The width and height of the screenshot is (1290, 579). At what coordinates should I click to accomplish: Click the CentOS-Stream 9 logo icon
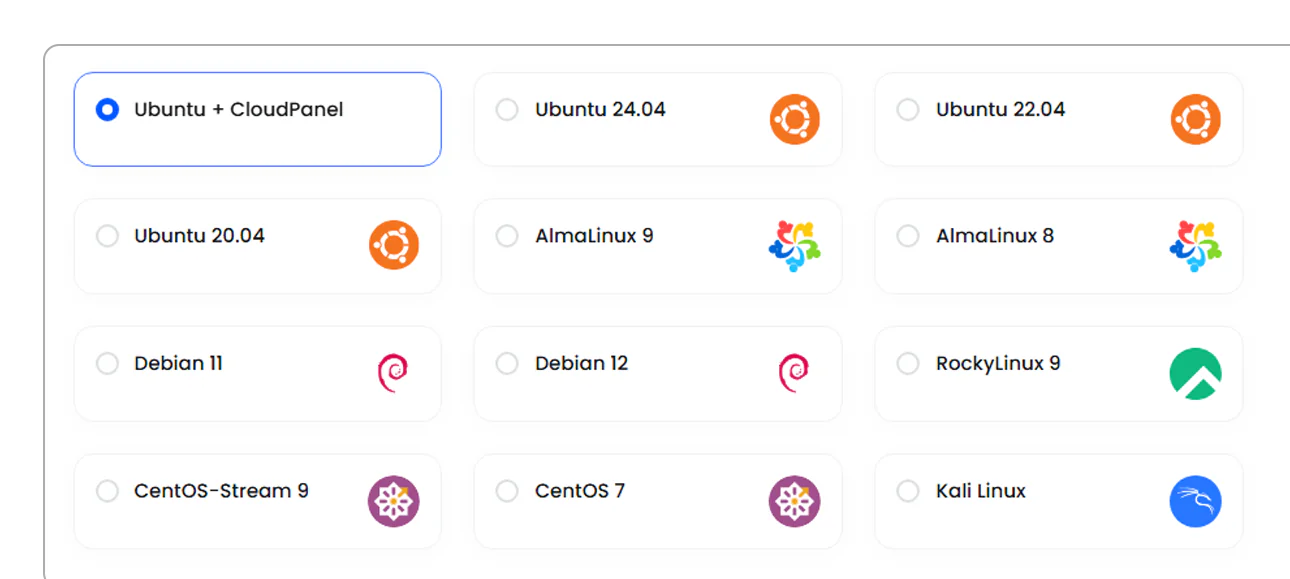[x=393, y=501]
